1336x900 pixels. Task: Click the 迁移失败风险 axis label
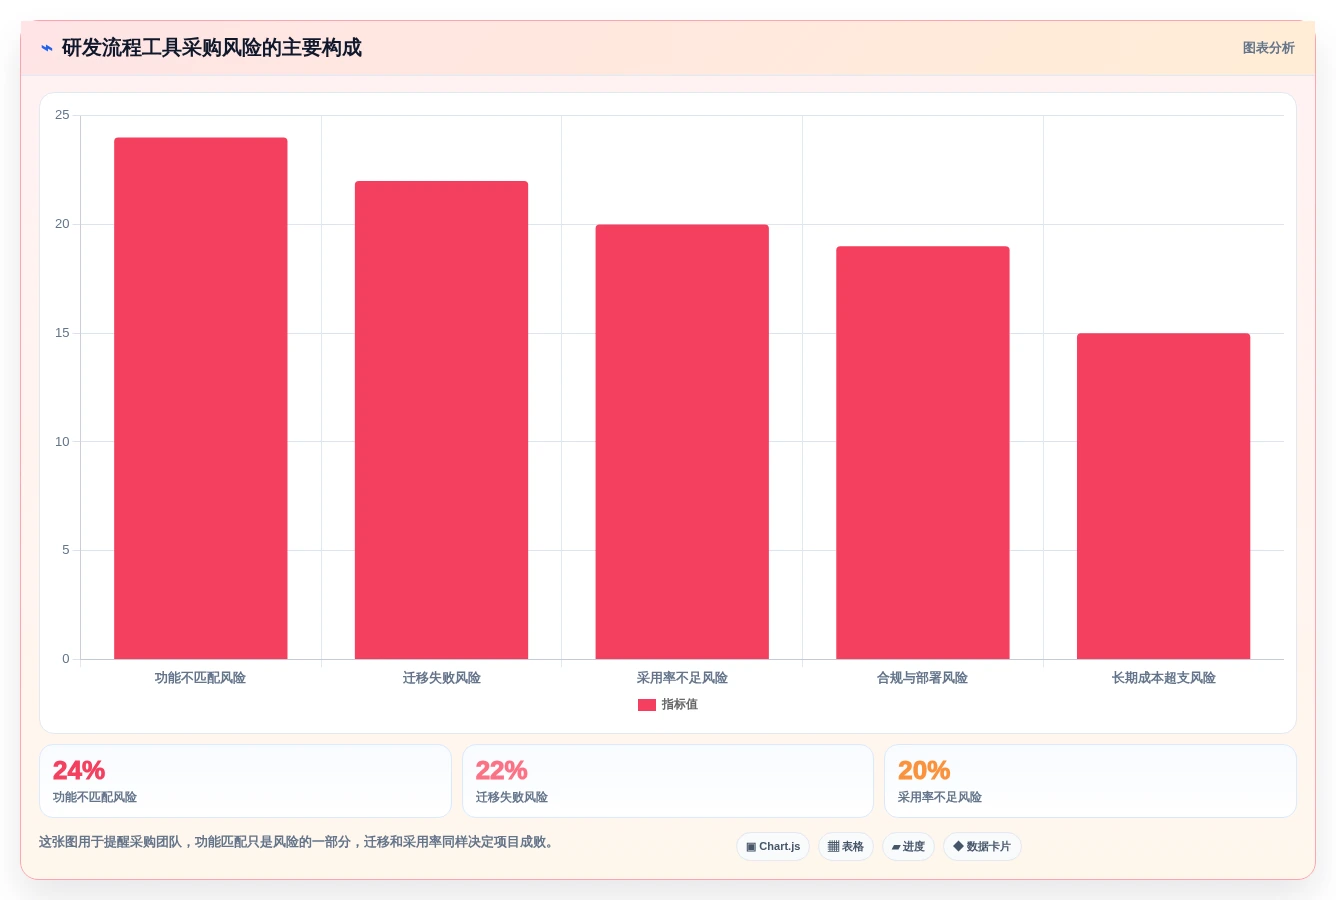click(x=441, y=678)
